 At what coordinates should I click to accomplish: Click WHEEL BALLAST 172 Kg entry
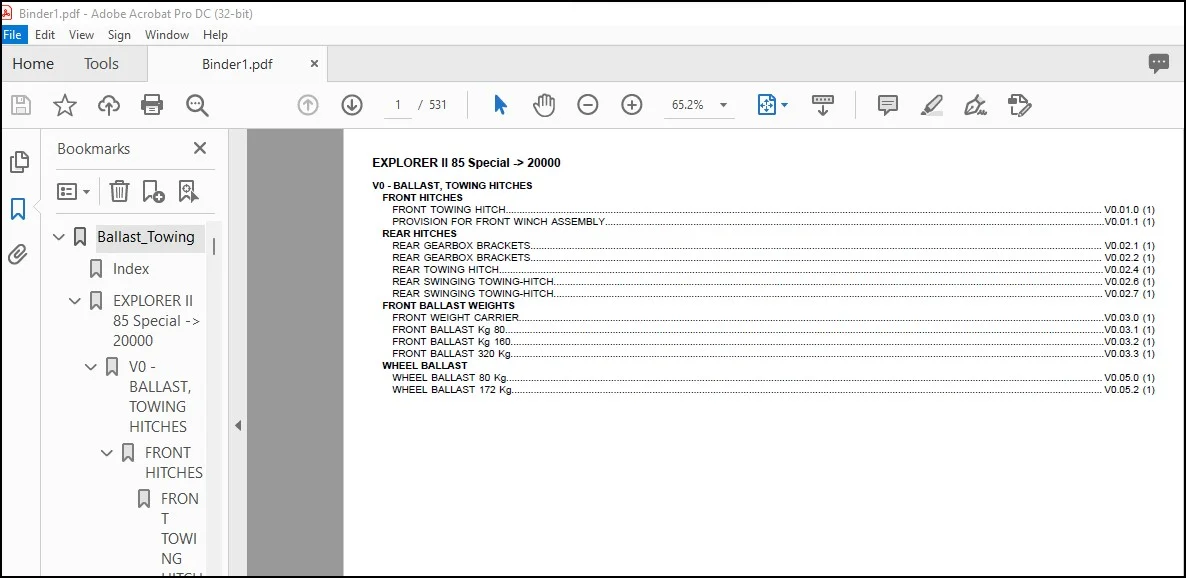pos(452,390)
